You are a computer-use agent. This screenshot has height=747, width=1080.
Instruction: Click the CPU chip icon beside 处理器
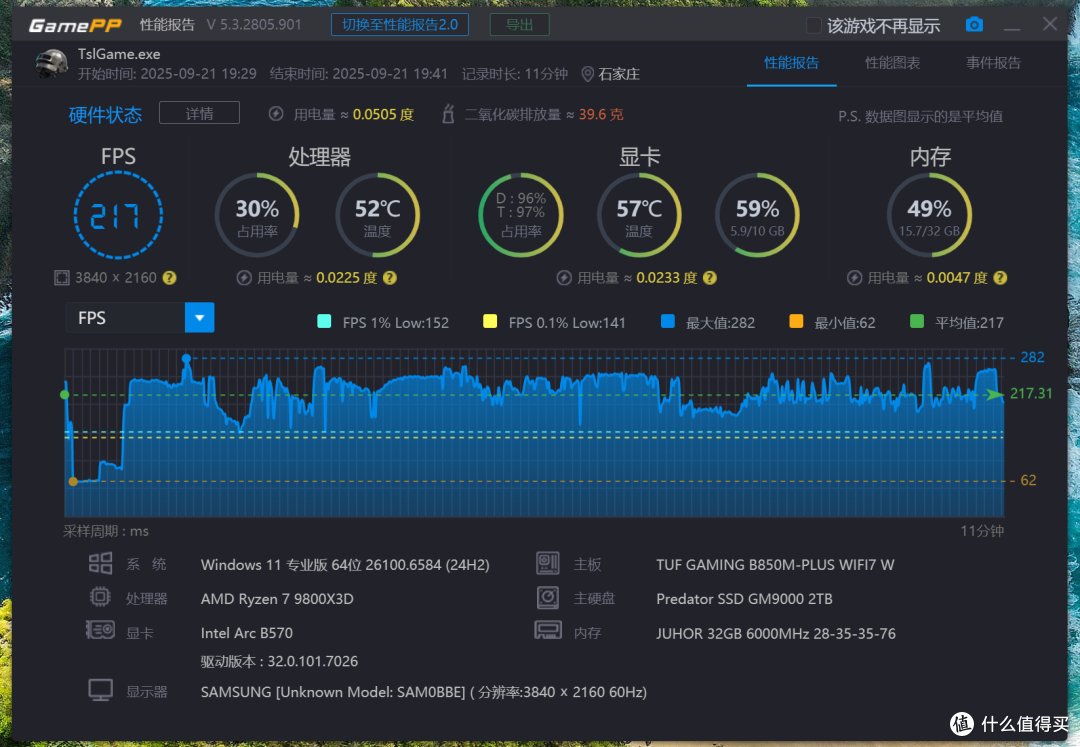click(101, 596)
